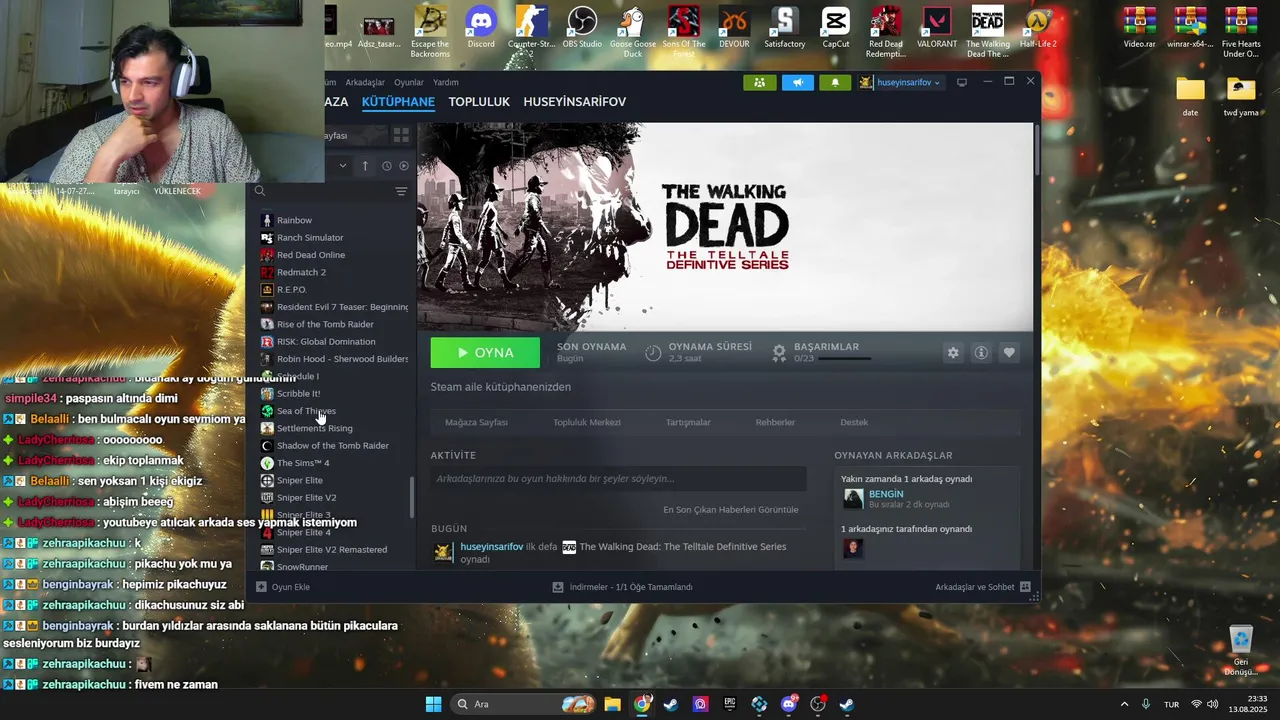The image size is (1280, 720).
Task: Select the DEVOUR desktop shortcut
Action: point(734,28)
